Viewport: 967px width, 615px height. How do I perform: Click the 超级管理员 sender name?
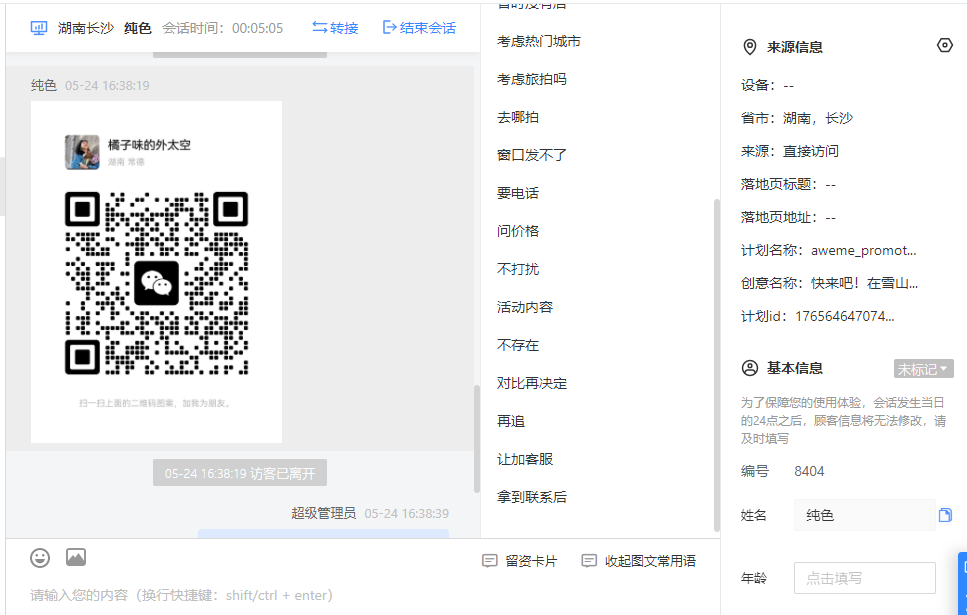tap(324, 513)
